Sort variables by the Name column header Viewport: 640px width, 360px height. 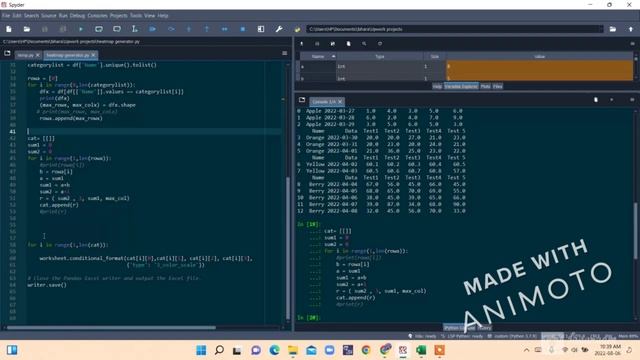pos(318,56)
